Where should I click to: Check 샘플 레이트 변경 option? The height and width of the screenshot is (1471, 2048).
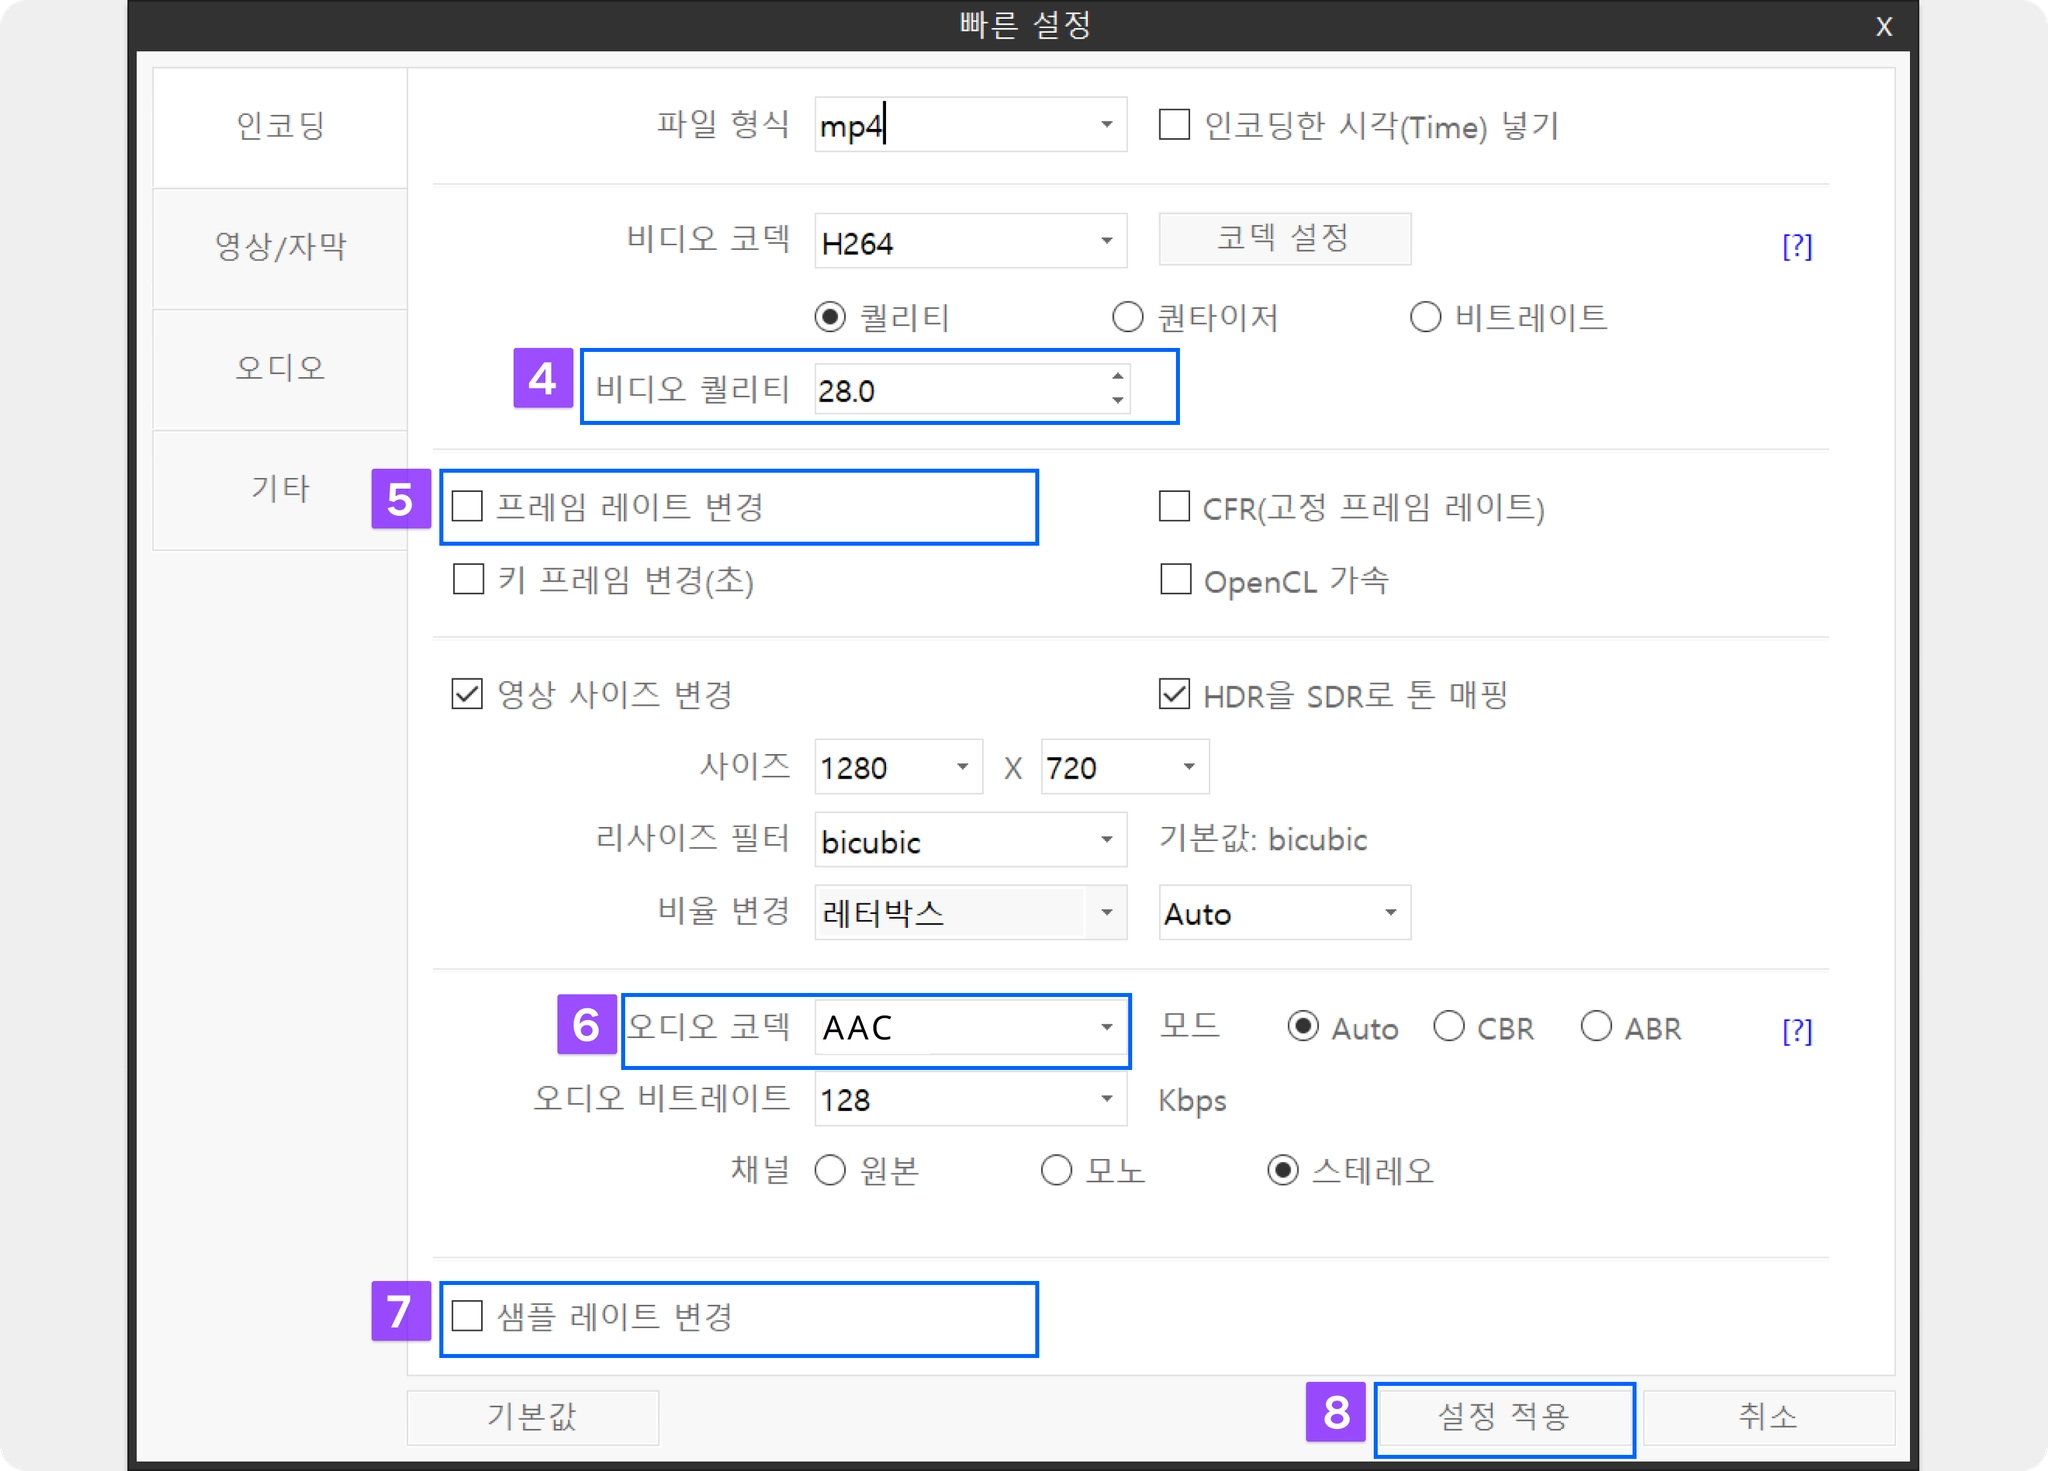pyautogui.click(x=468, y=1316)
